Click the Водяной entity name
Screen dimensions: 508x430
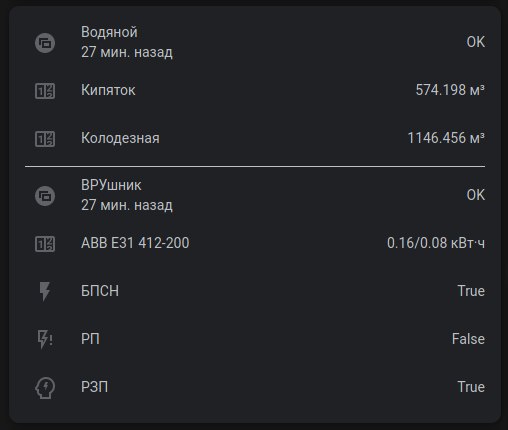tap(109, 32)
